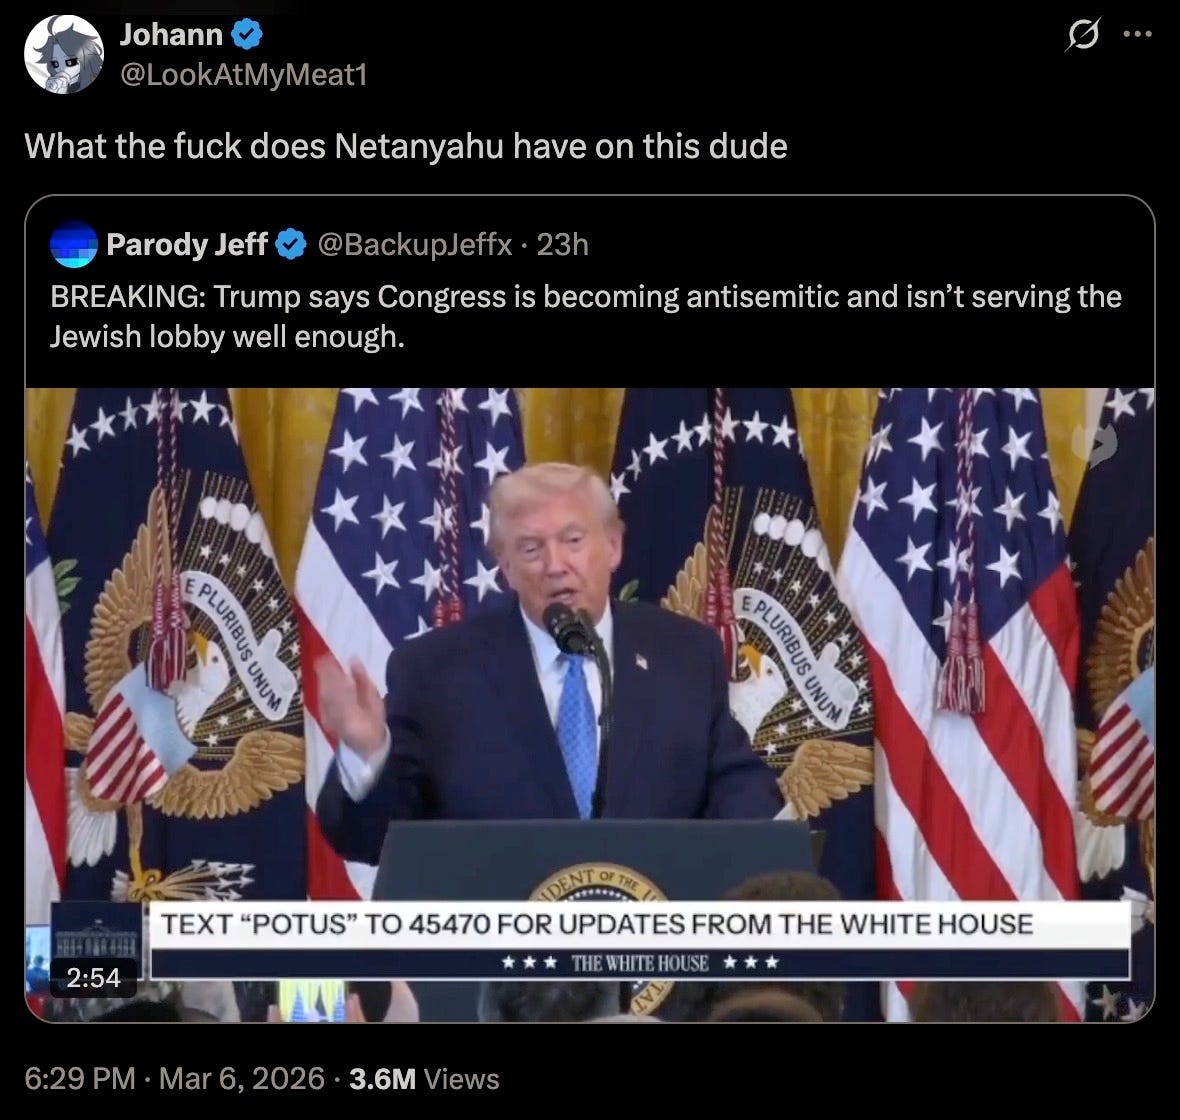Screen dimensions: 1180x1120
Task: Play the embedded White House video
Action: click(590, 705)
